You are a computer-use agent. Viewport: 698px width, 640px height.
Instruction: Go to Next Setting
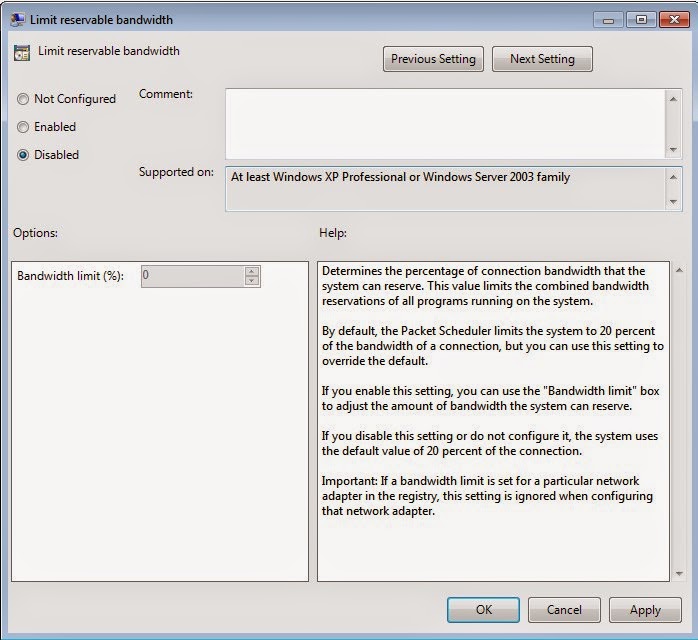pos(542,59)
